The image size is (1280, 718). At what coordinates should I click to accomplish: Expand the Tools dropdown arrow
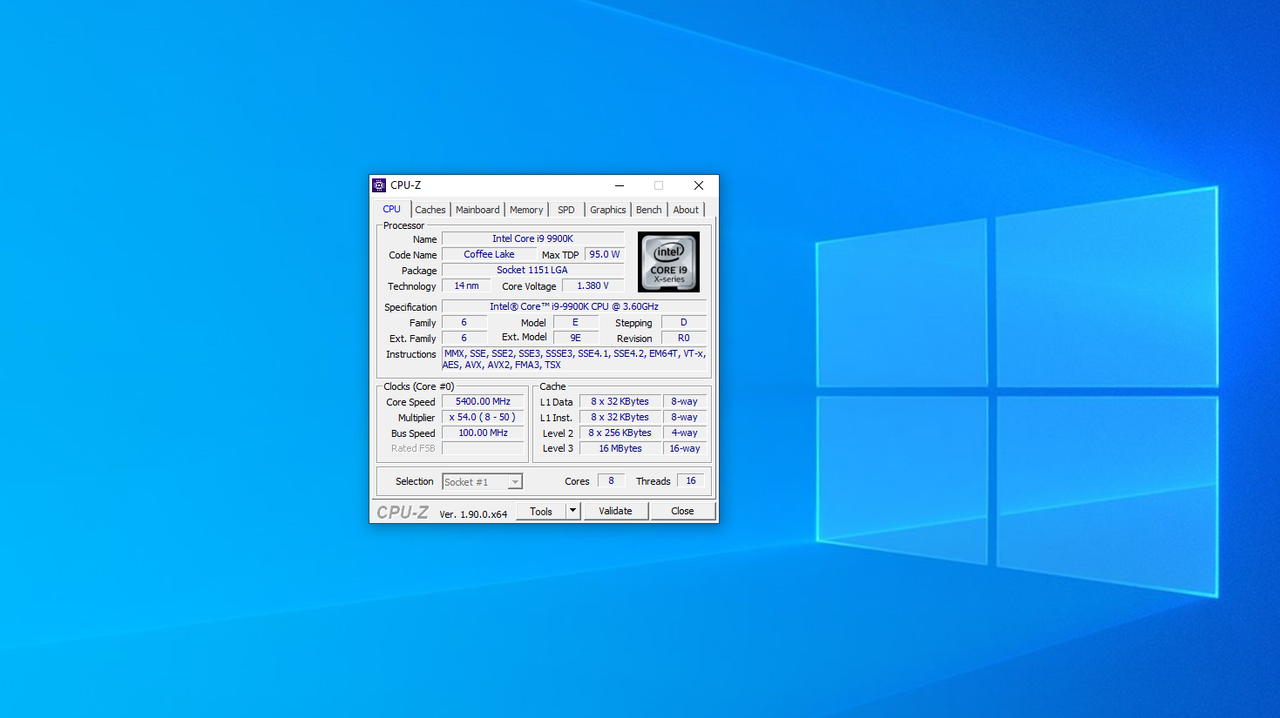point(573,511)
